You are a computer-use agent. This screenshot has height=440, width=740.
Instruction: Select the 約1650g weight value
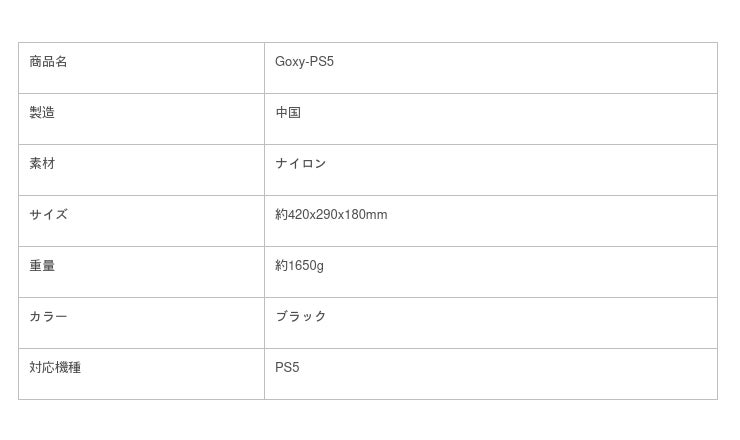click(x=299, y=266)
